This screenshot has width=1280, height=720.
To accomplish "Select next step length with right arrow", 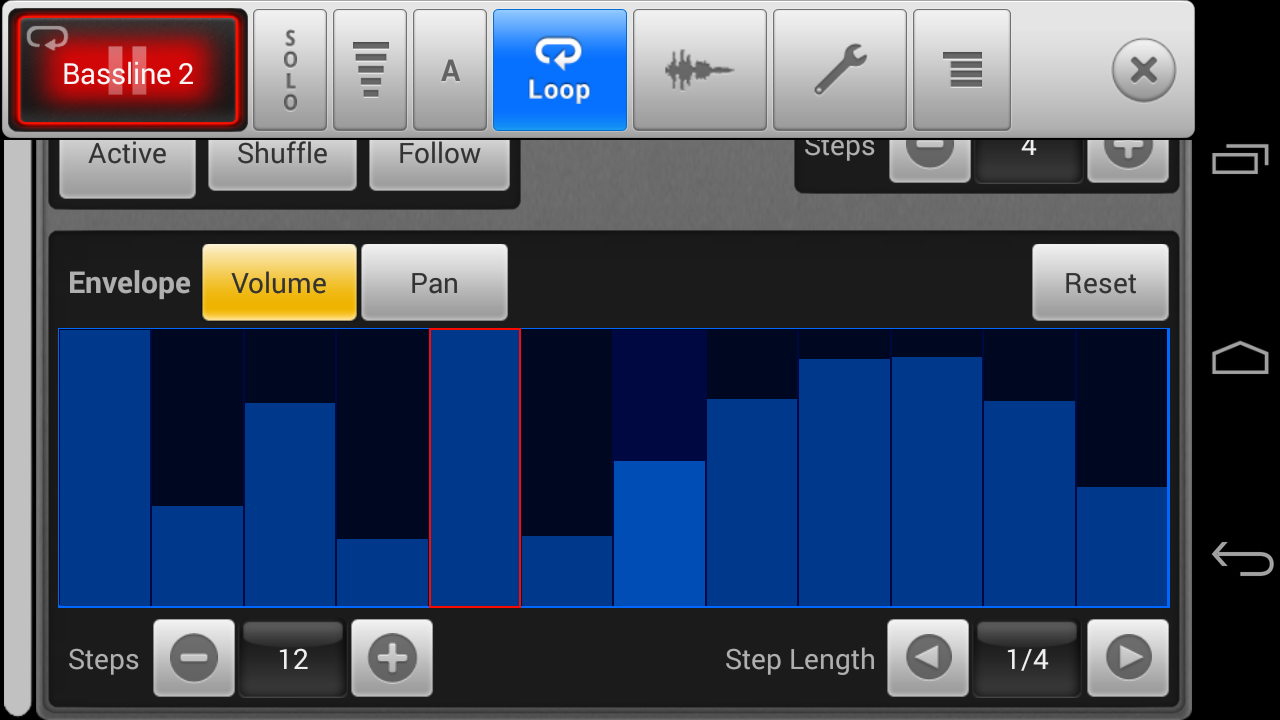I will pyautogui.click(x=1128, y=658).
